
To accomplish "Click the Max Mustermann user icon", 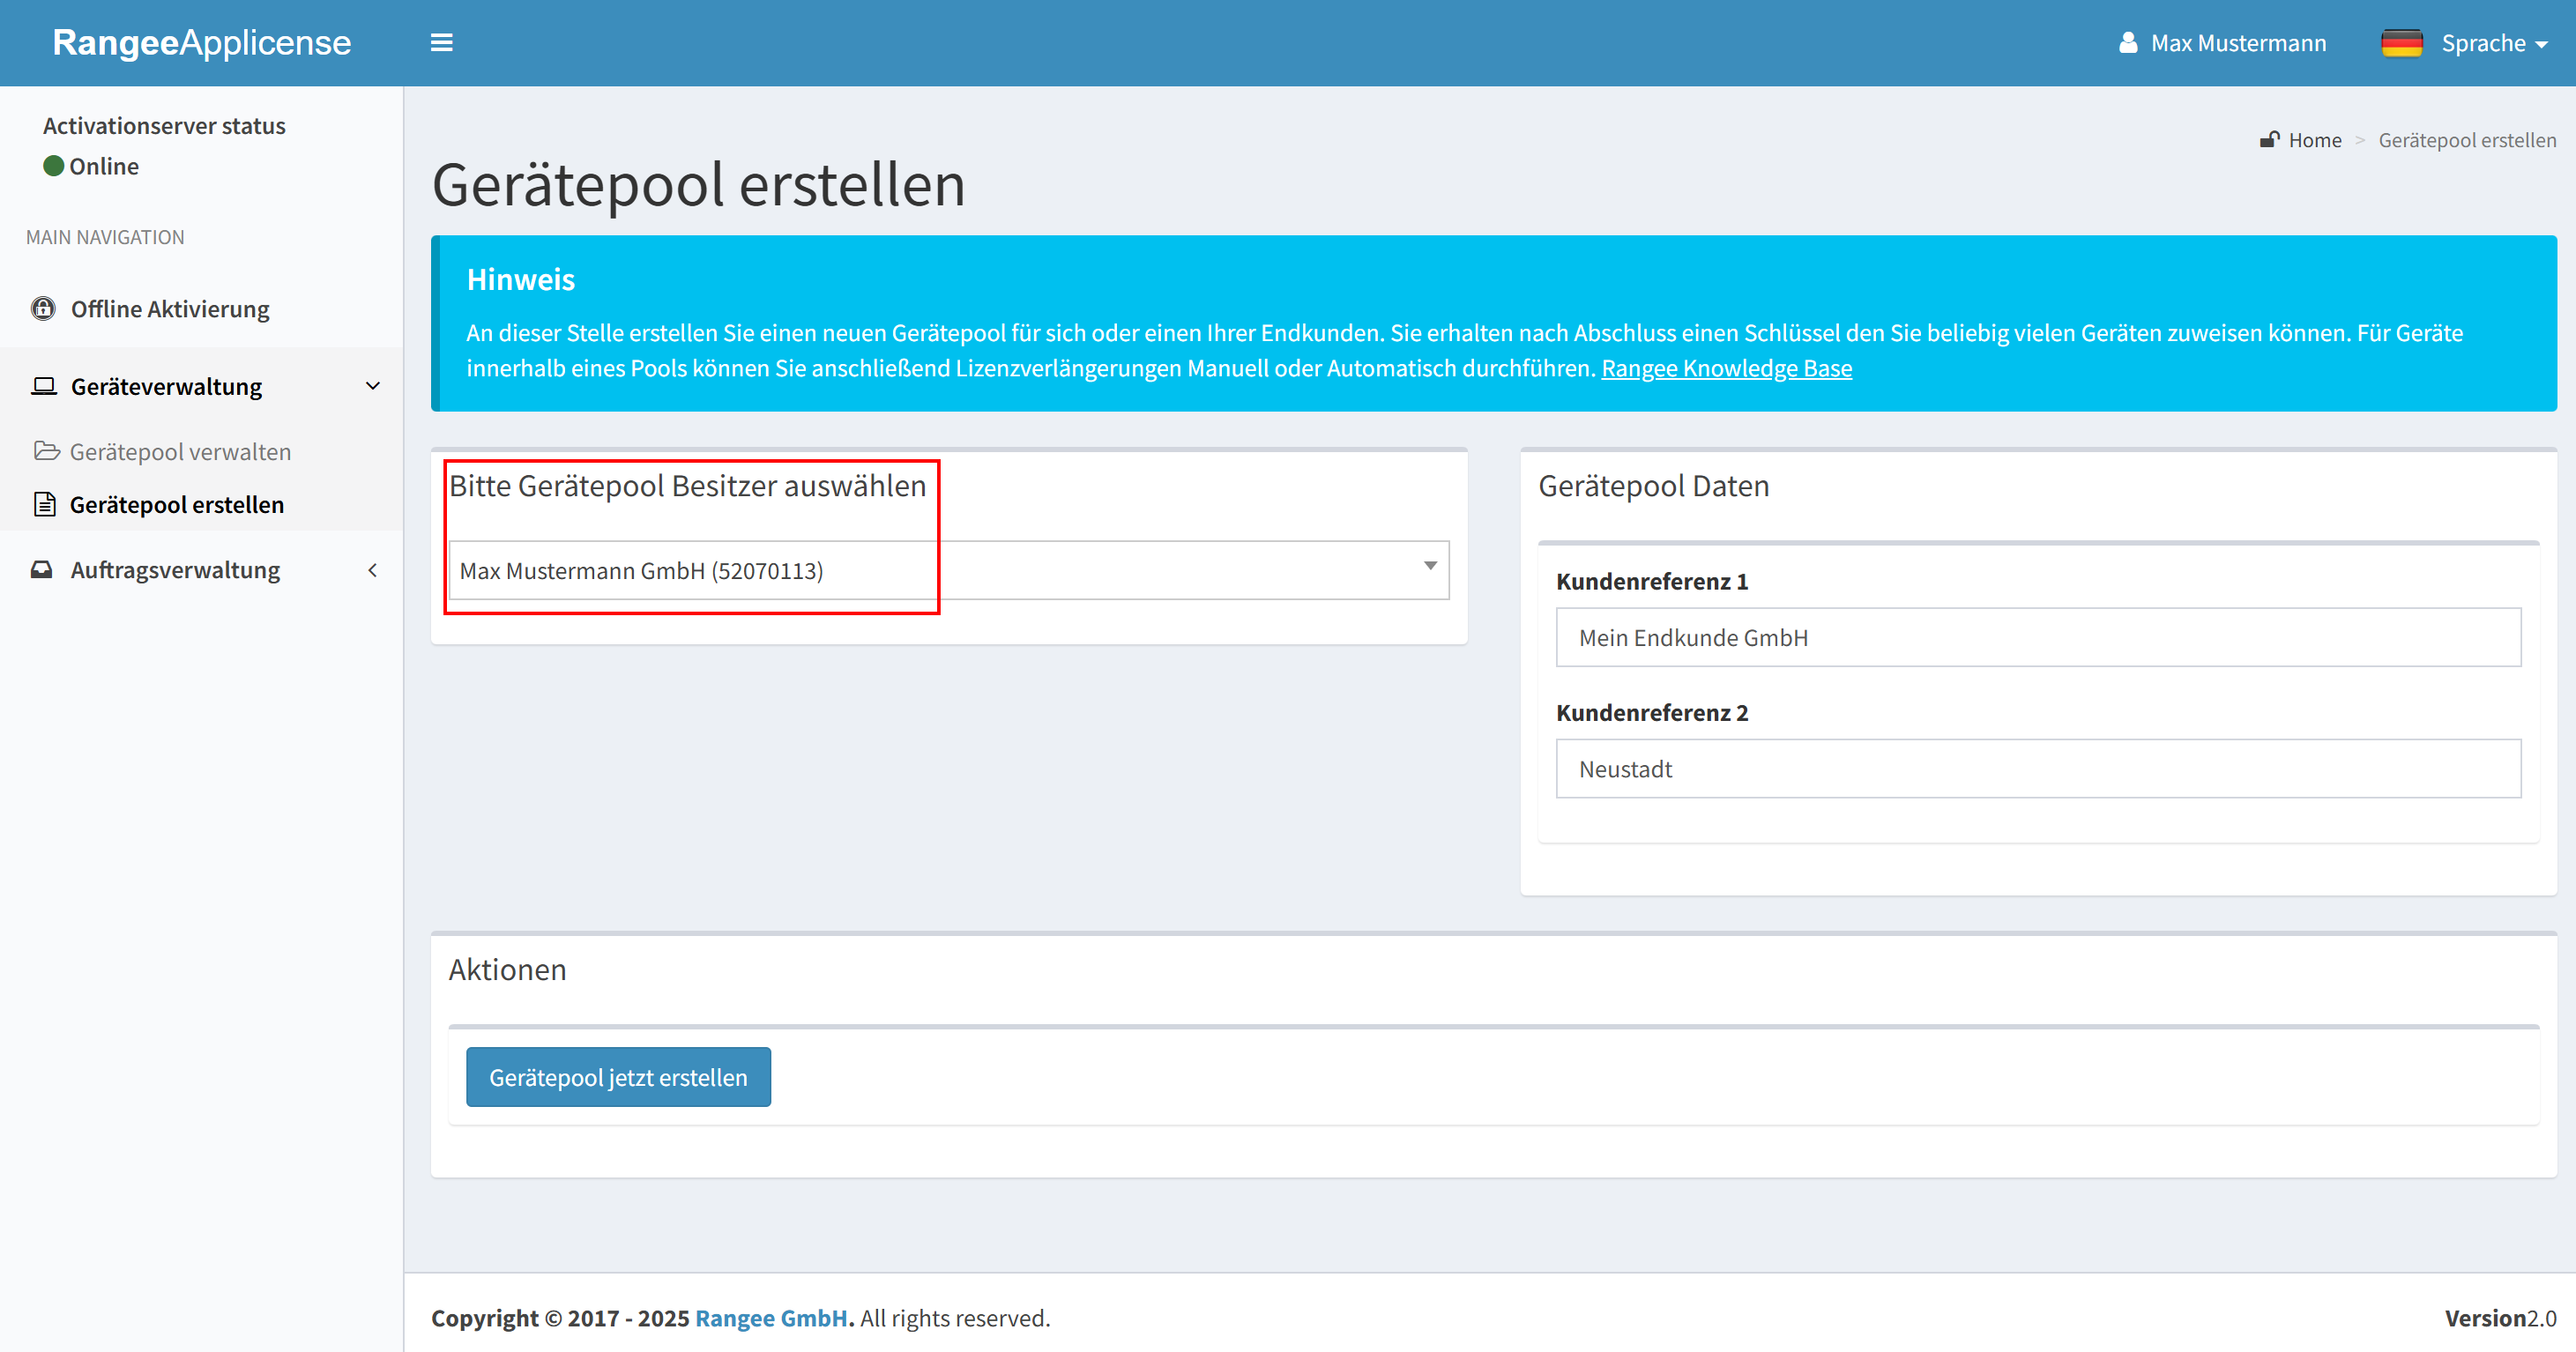I will coord(2128,42).
